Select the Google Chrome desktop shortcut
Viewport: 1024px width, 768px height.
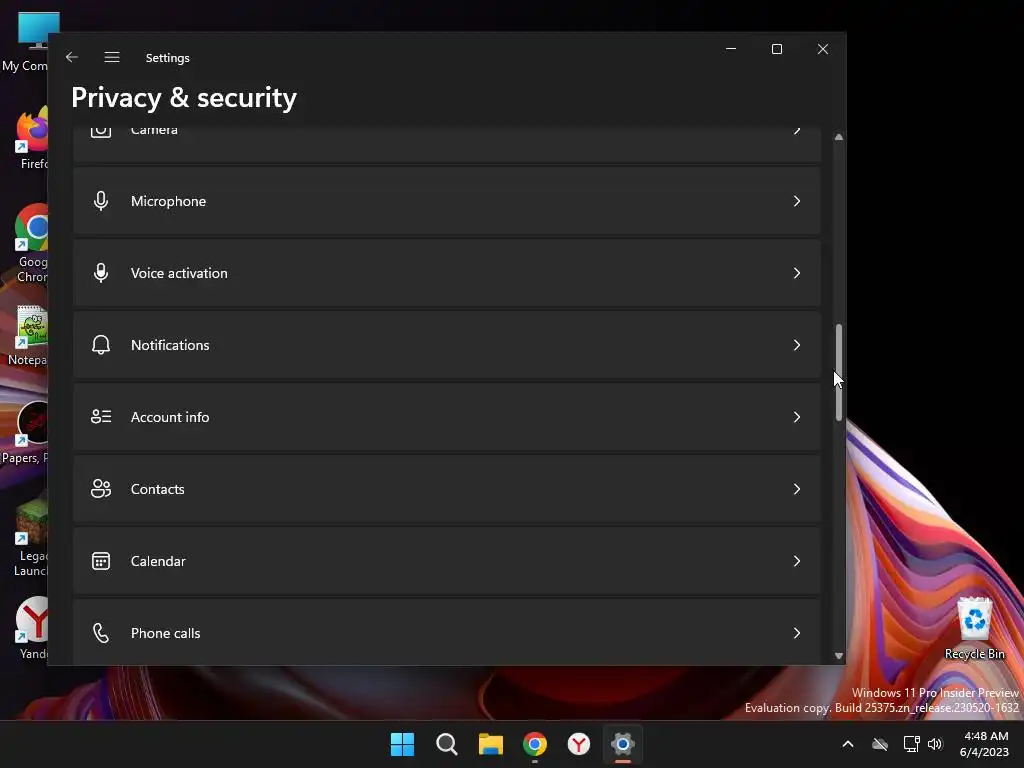(x=31, y=243)
